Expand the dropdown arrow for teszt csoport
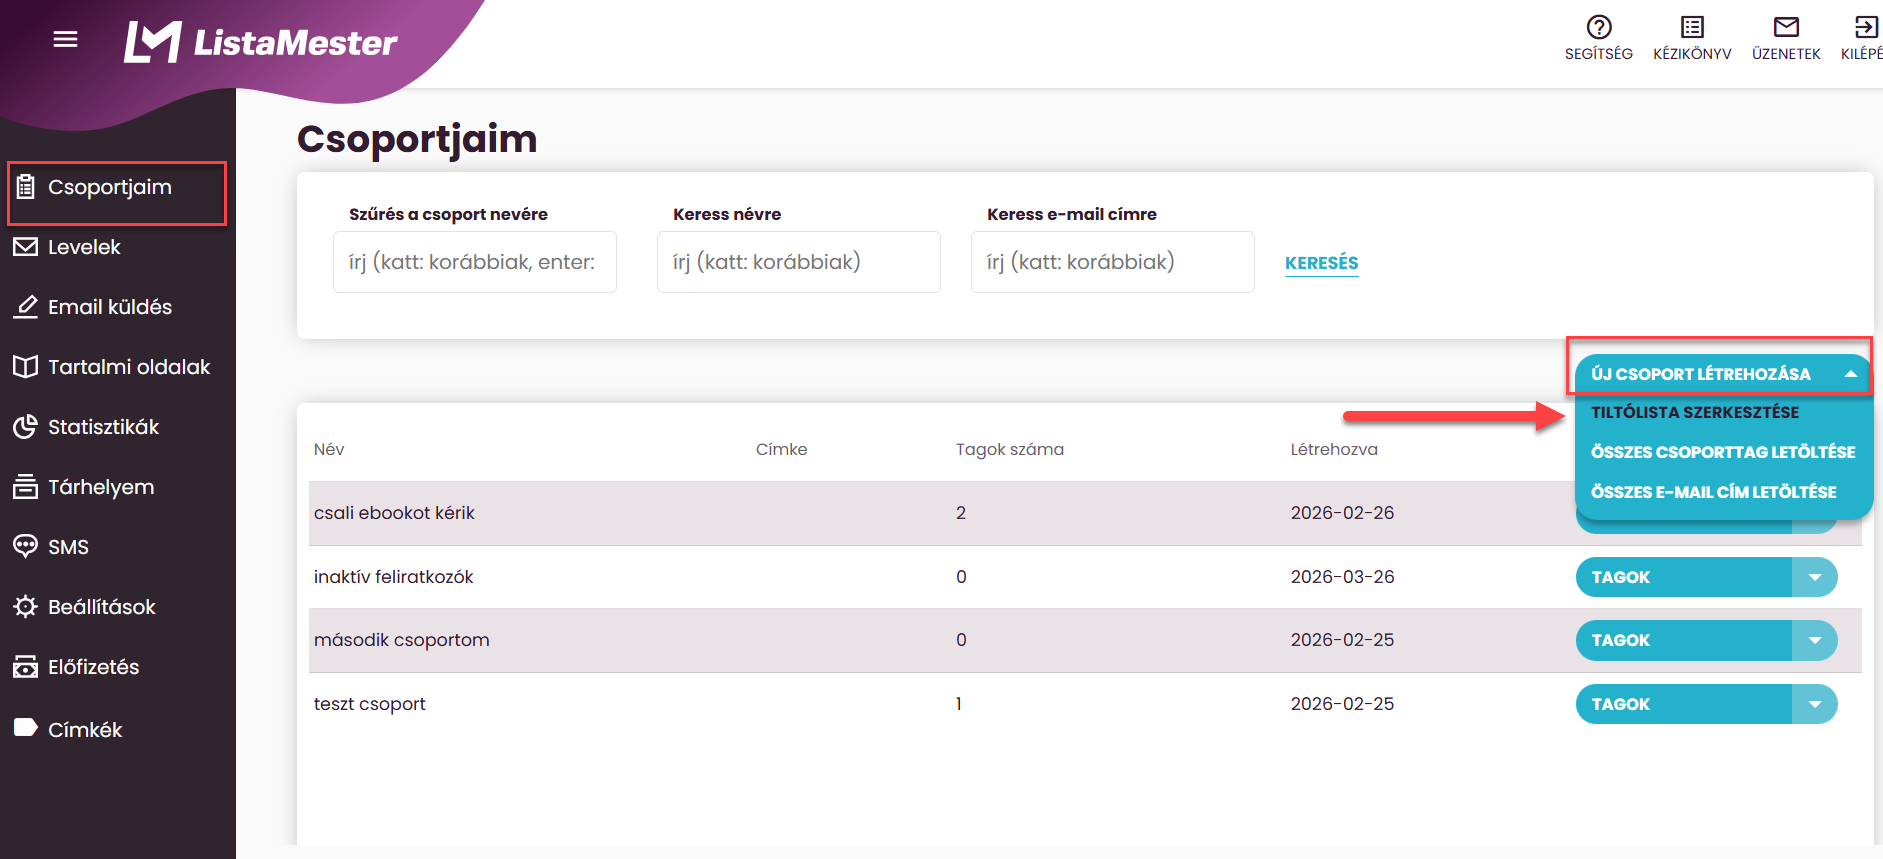Viewport: 1883px width, 859px height. [x=1814, y=704]
